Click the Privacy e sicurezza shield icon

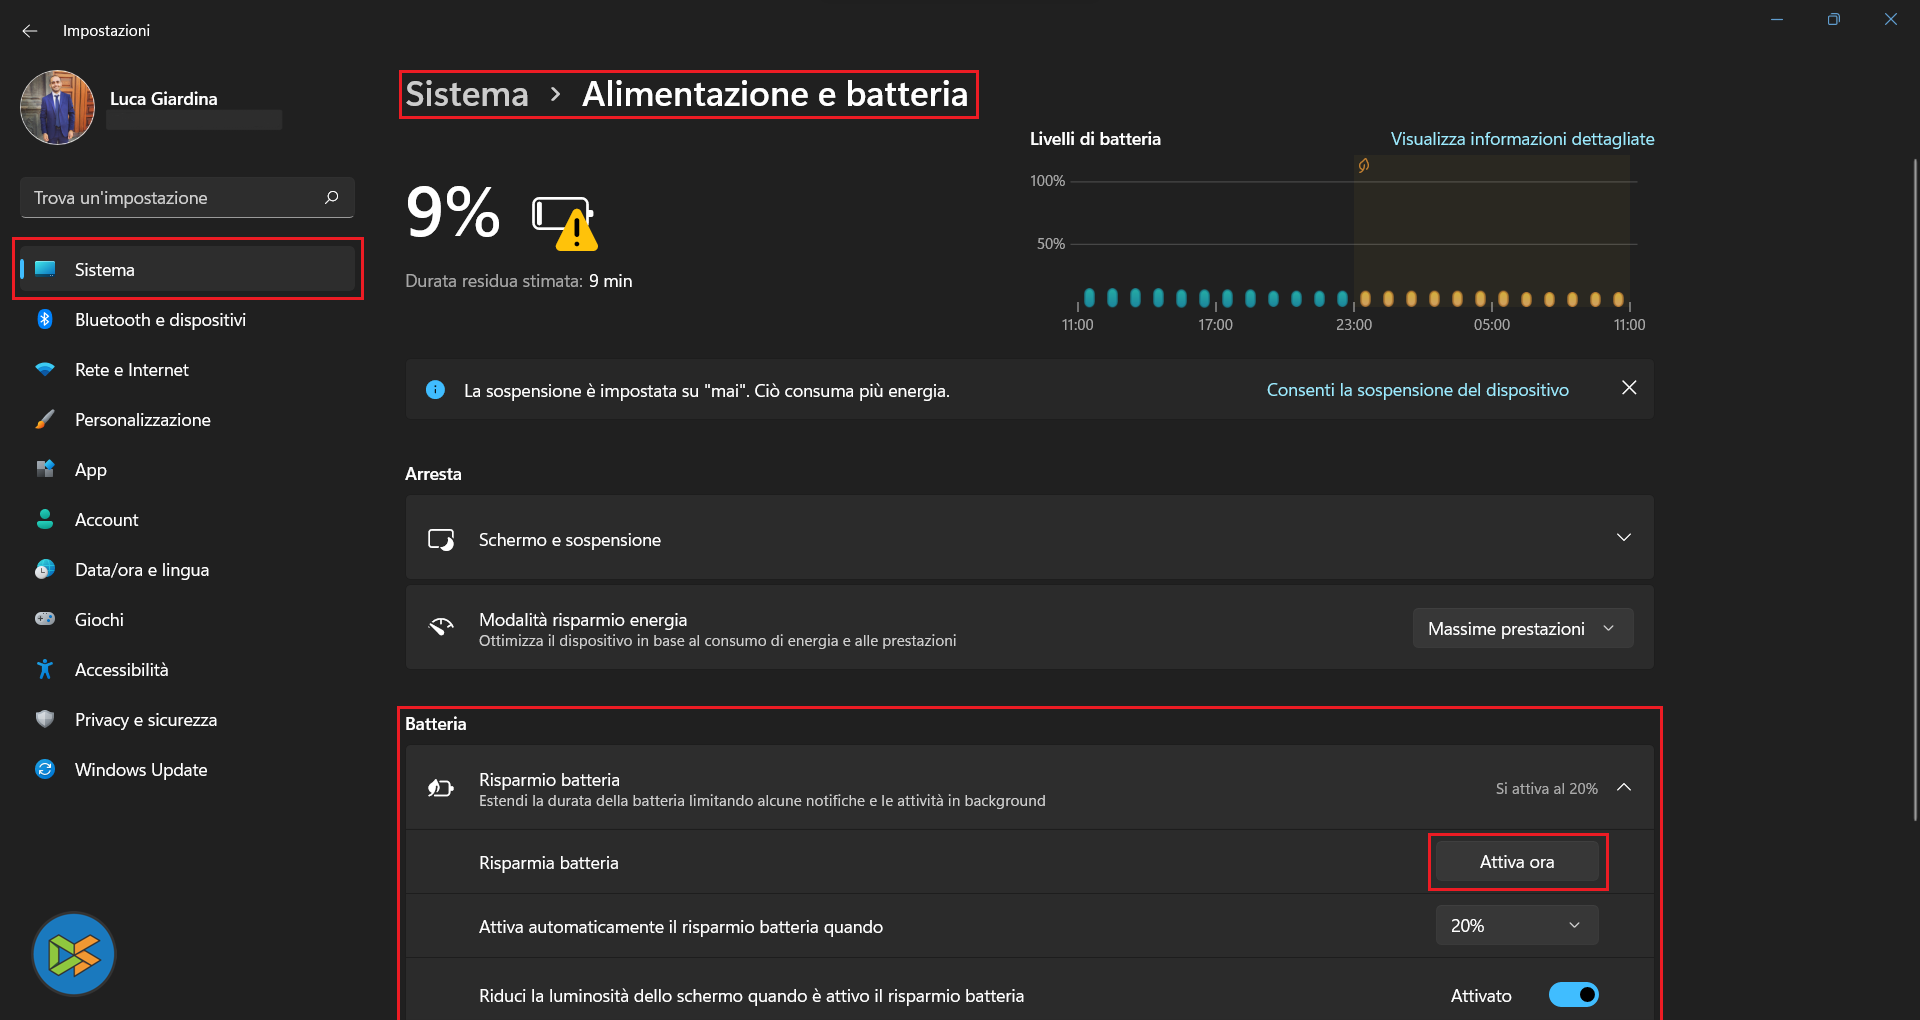[x=45, y=720]
